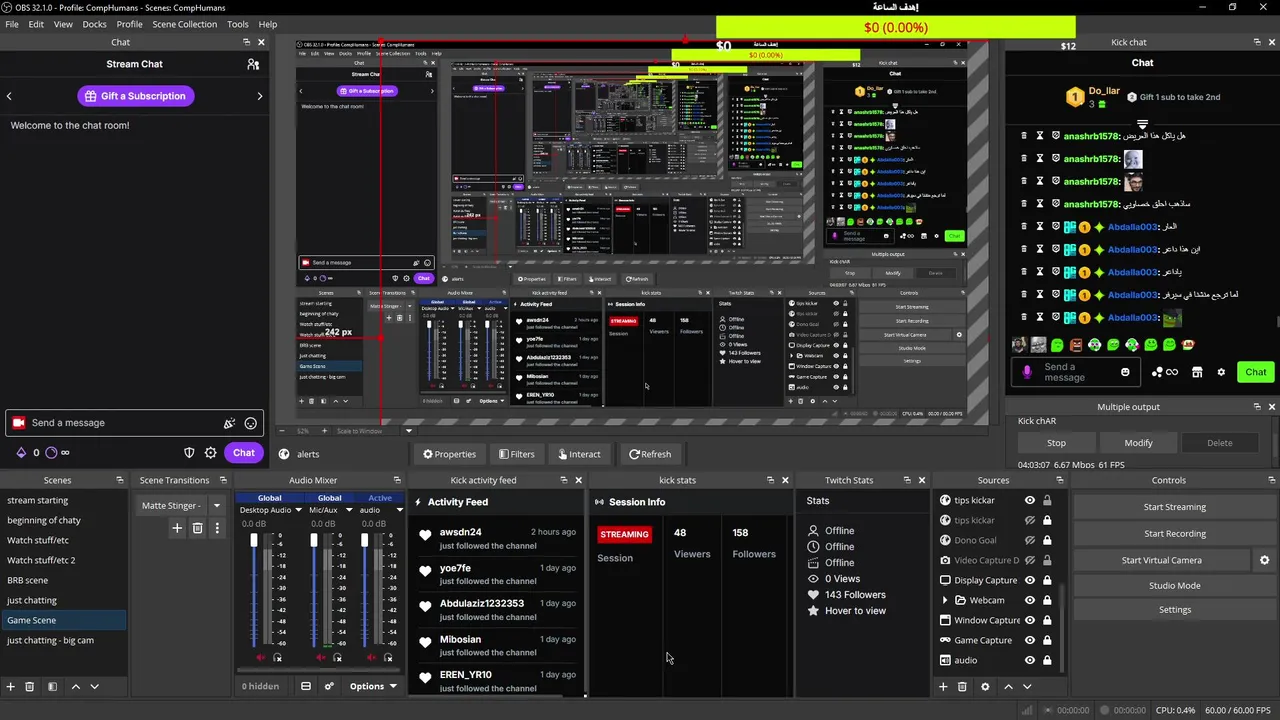
Task: Adjust audio source volume fader
Action: [364, 541]
